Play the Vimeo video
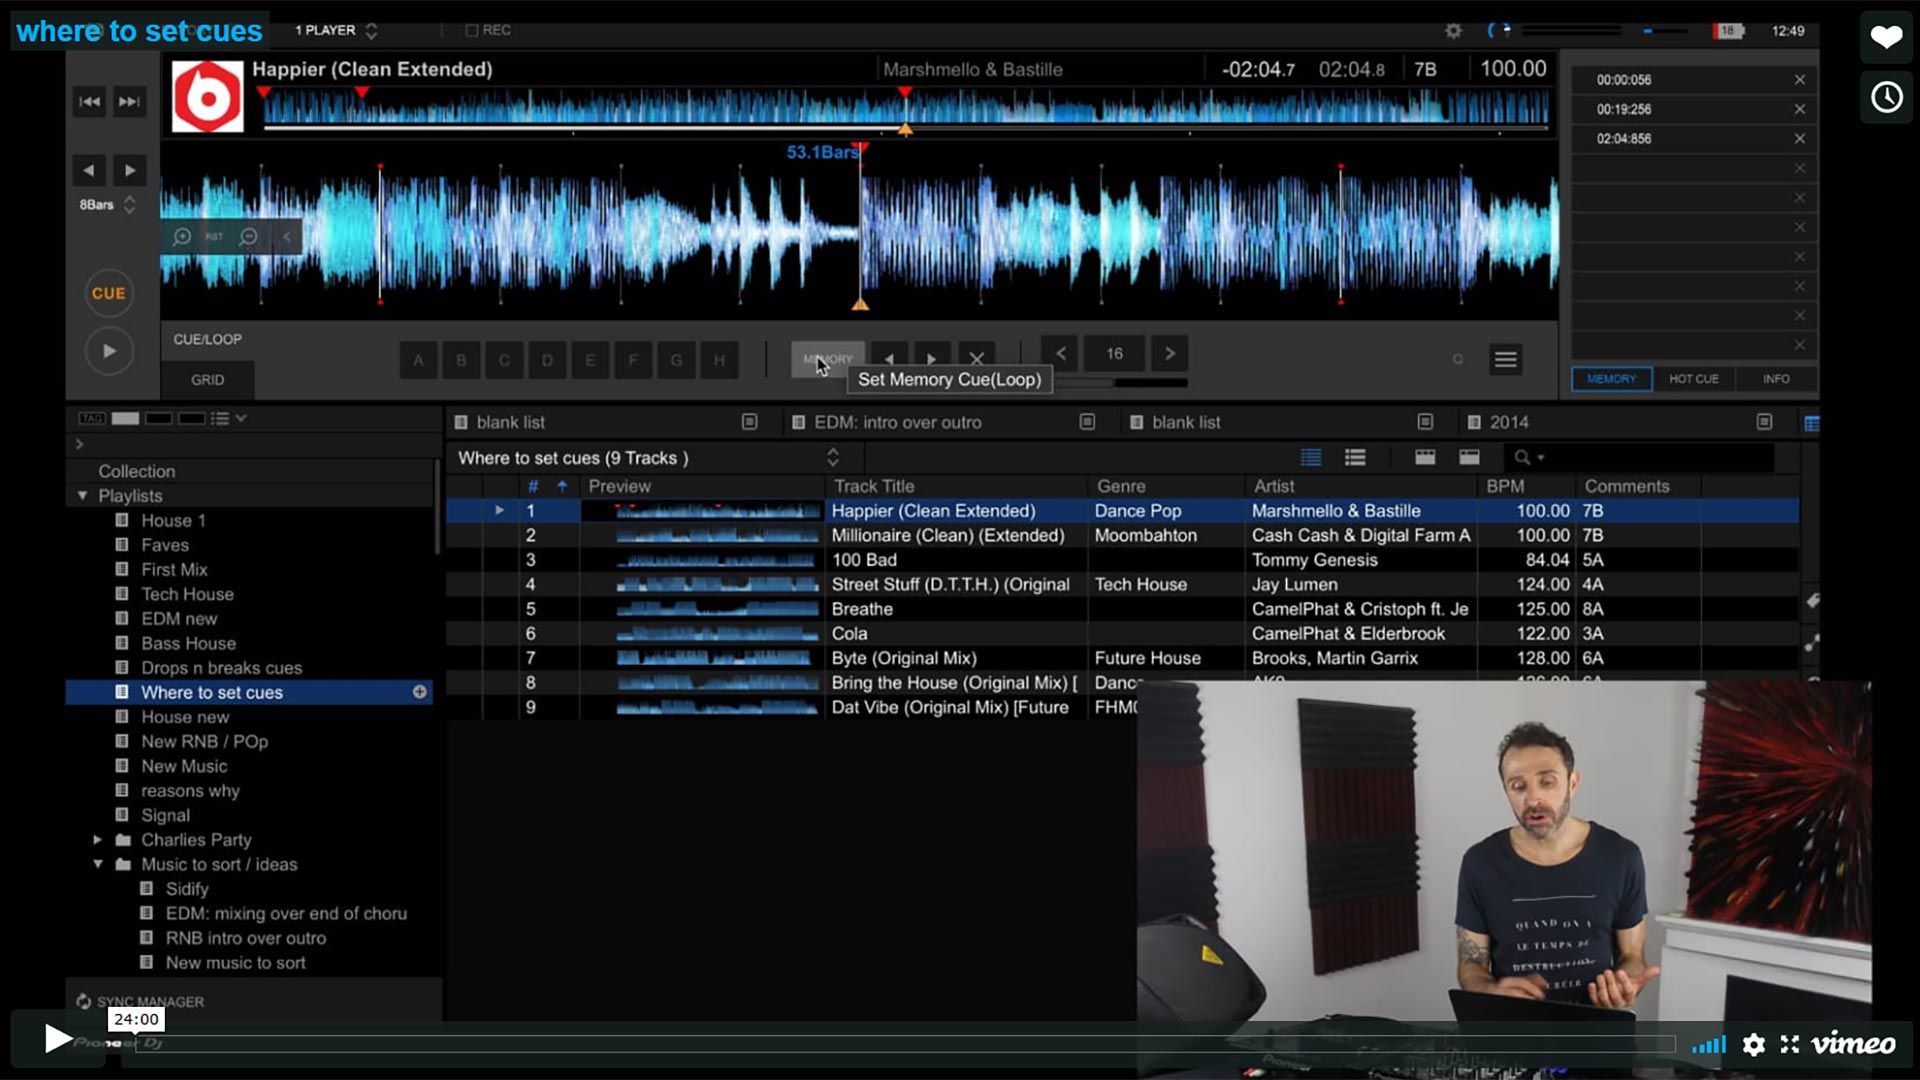This screenshot has width=1920, height=1080. [57, 1040]
